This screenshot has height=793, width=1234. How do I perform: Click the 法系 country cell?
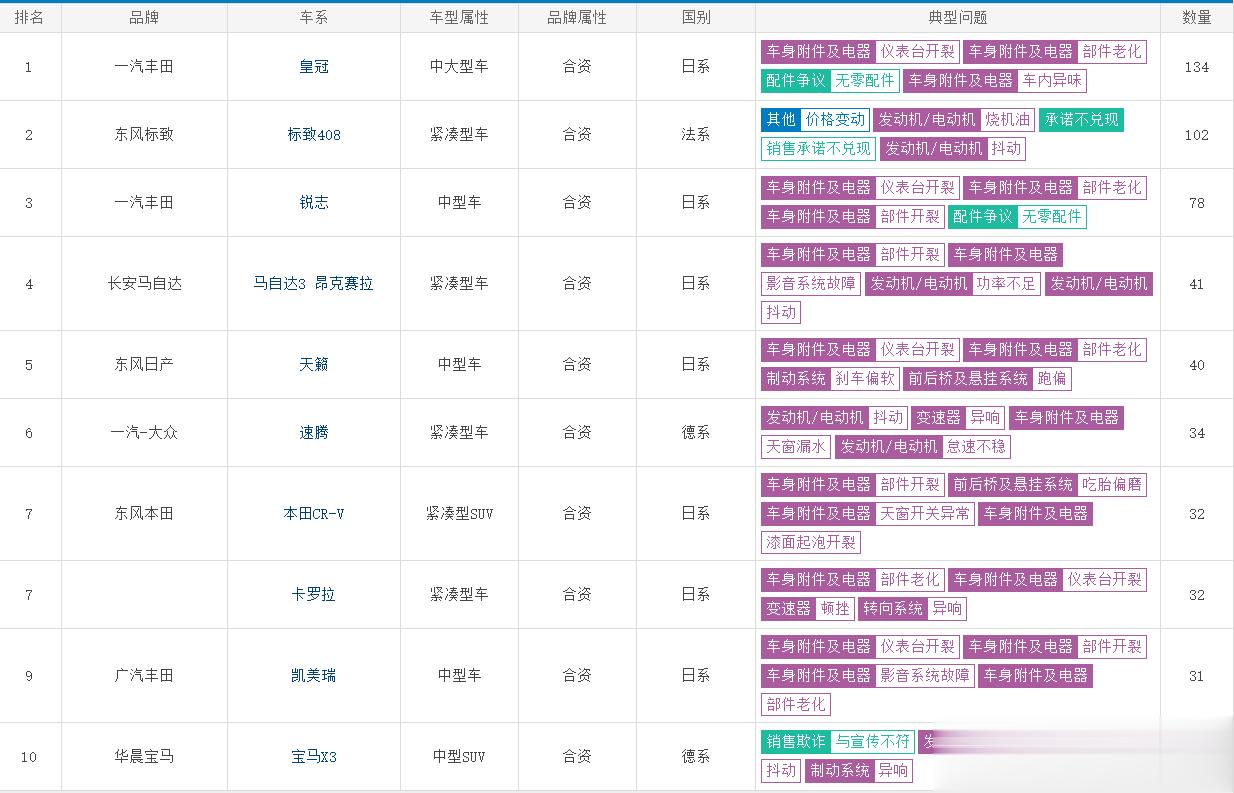click(x=696, y=134)
